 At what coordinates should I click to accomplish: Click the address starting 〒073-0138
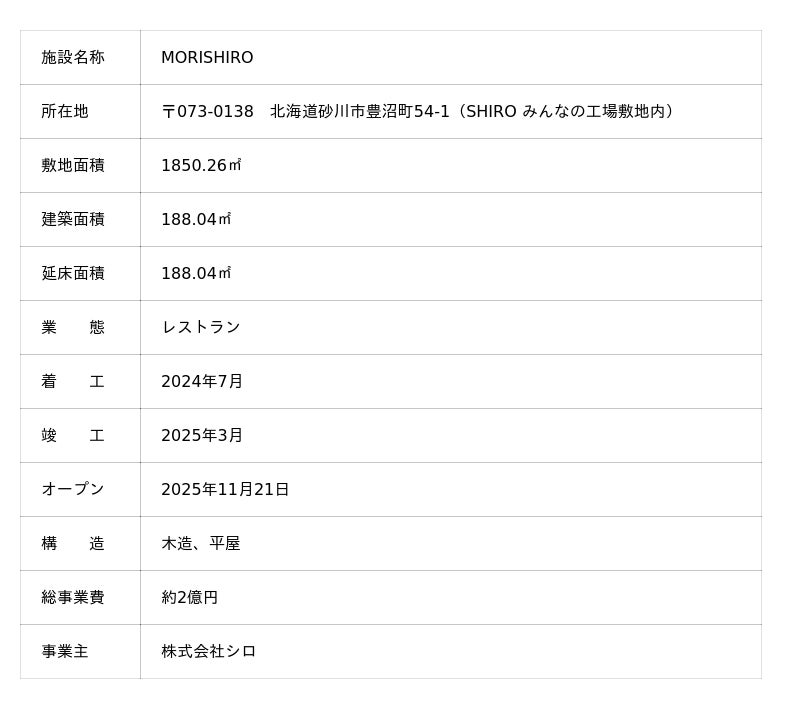(418, 111)
